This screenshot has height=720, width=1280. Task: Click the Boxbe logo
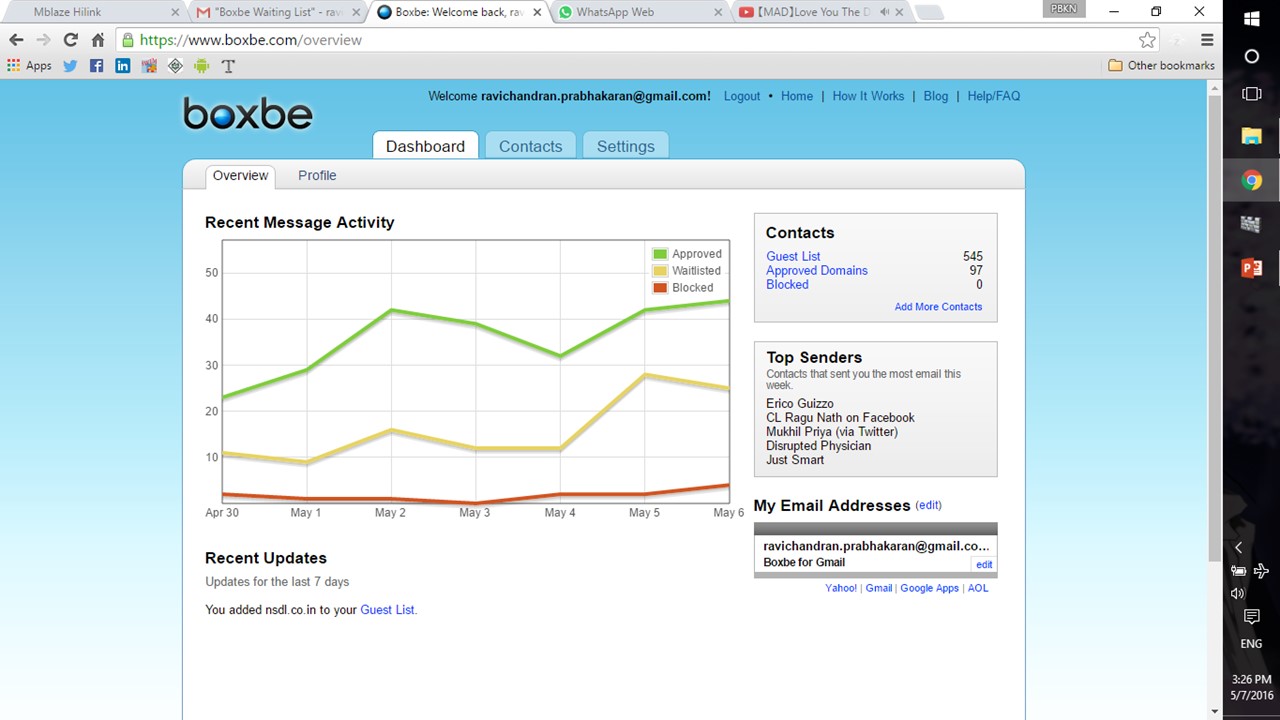pyautogui.click(x=248, y=113)
